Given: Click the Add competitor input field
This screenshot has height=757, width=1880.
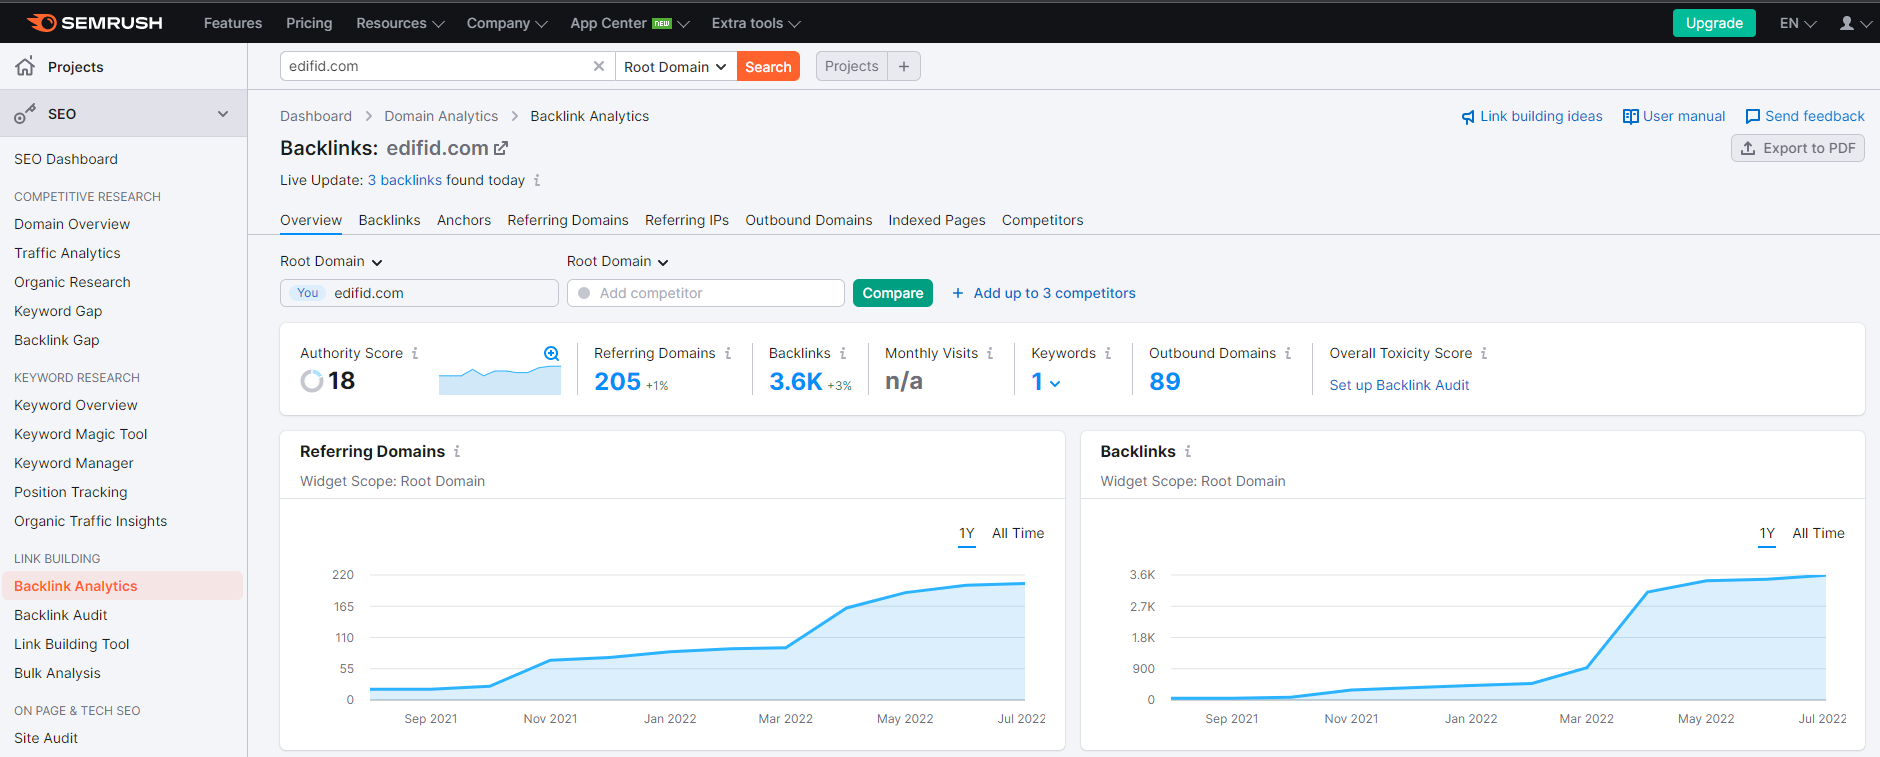Looking at the screenshot, I should (x=705, y=293).
